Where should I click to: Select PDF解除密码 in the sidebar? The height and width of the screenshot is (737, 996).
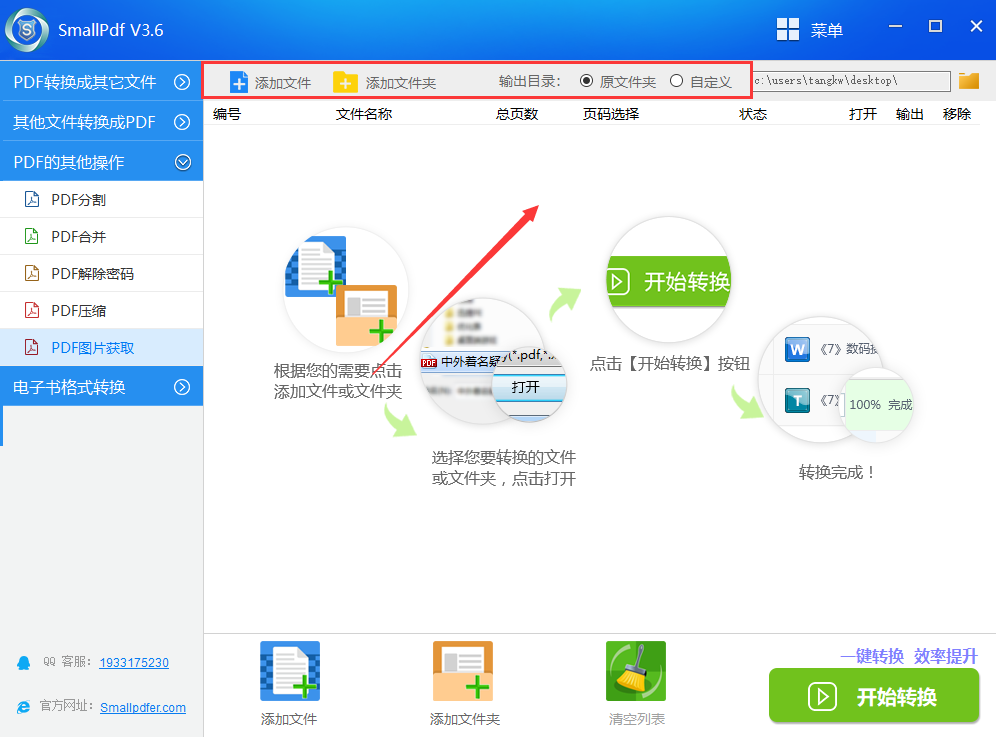pyautogui.click(x=102, y=273)
